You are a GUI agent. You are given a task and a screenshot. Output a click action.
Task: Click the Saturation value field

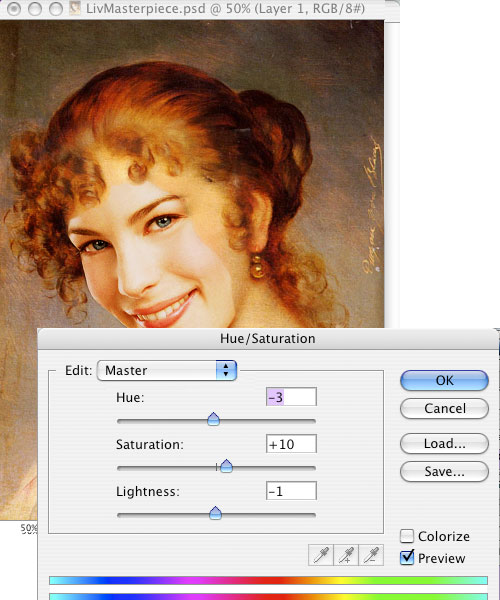tap(291, 444)
